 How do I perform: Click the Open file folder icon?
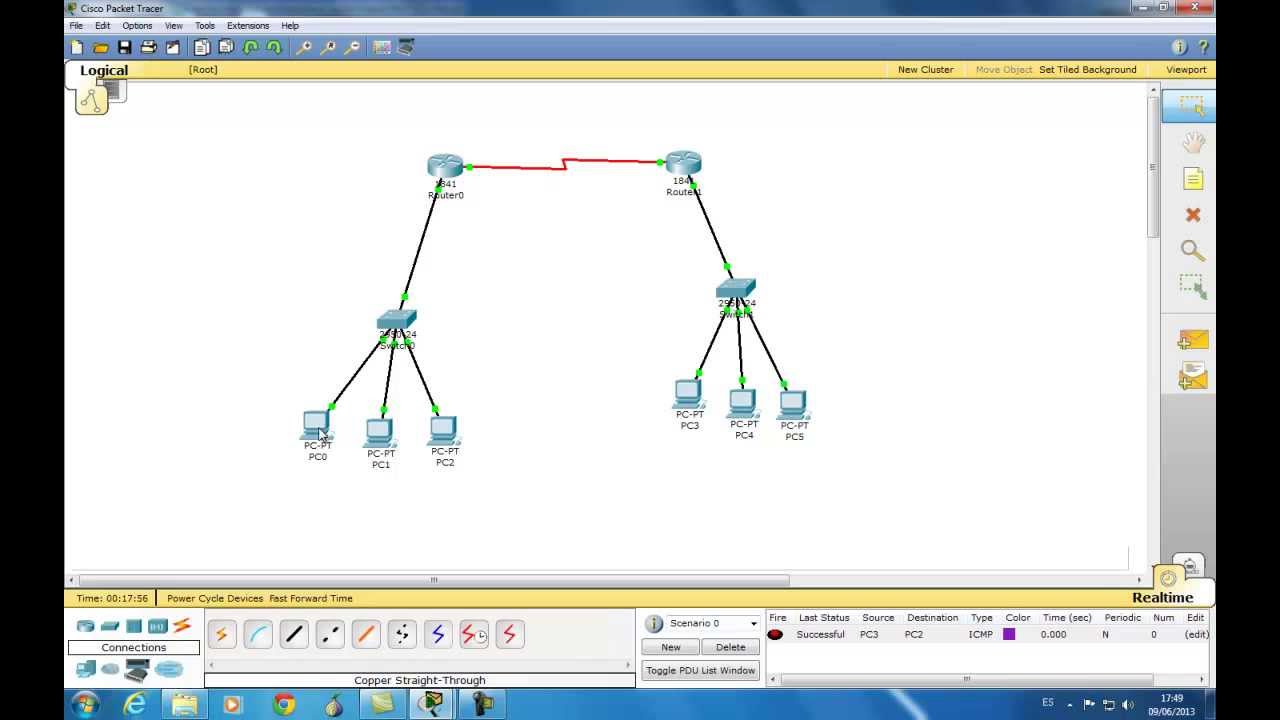point(101,47)
